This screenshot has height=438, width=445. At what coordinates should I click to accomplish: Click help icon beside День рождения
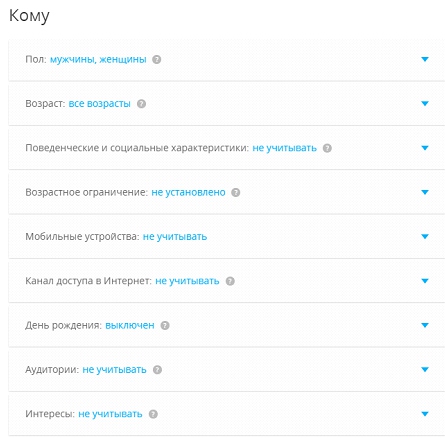[x=165, y=326]
